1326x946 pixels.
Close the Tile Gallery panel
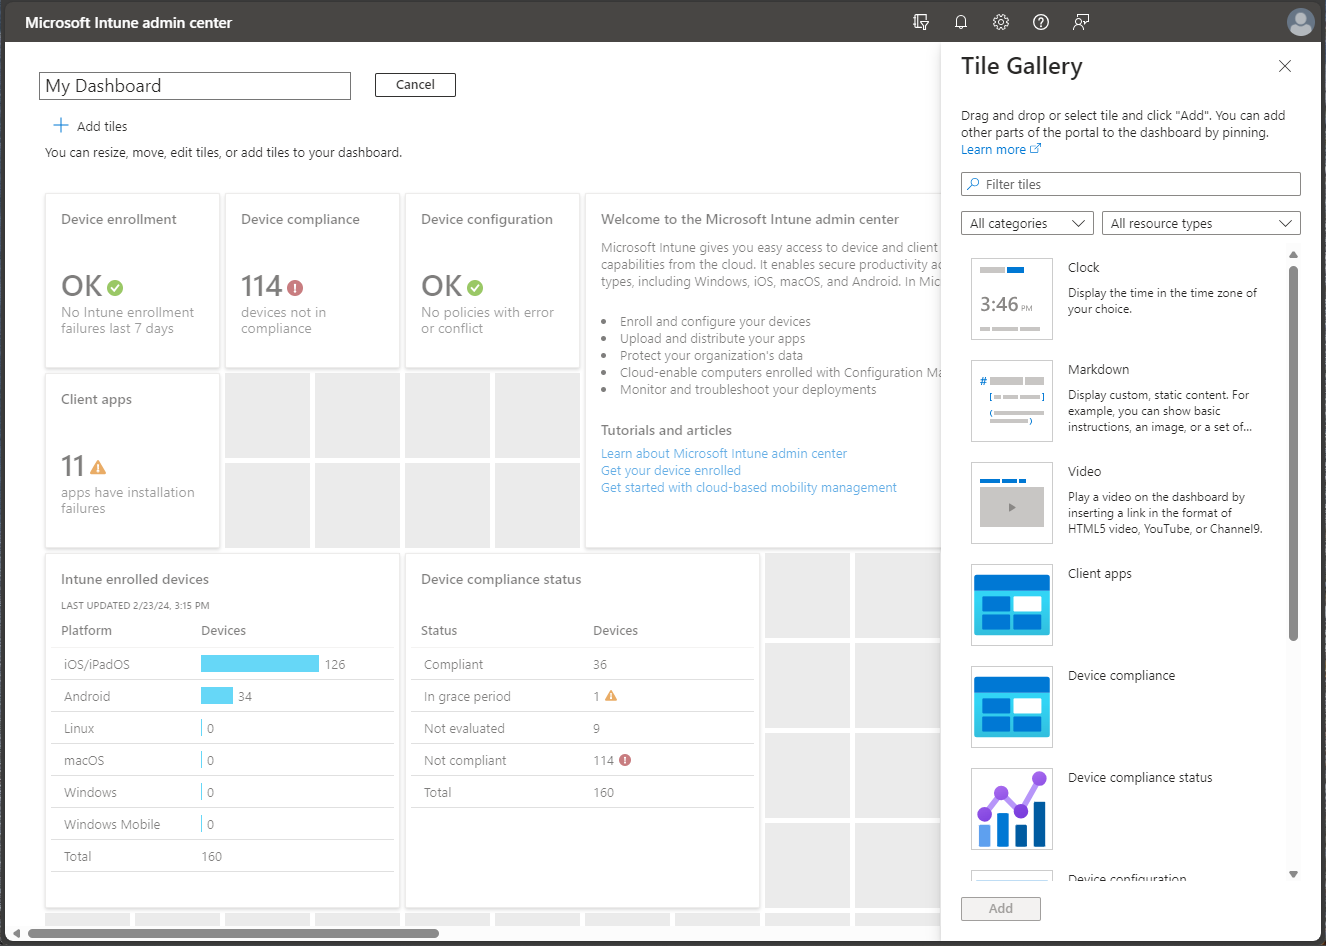click(1285, 66)
